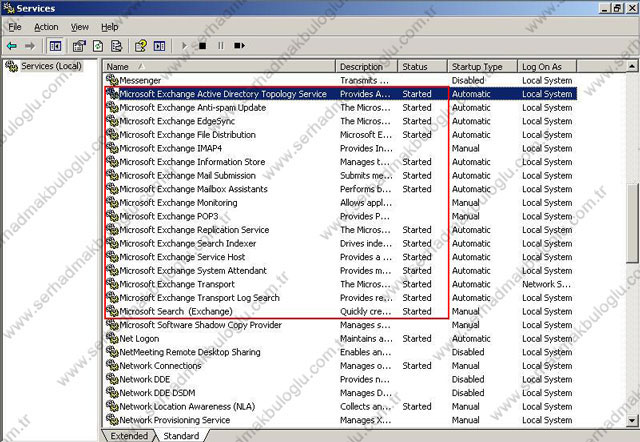Open the Help menu
The height and width of the screenshot is (442, 640).
coord(109,27)
